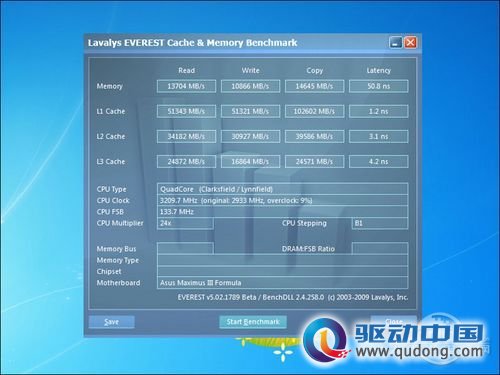The image size is (500, 375).
Task: Click the CPU Stepping label
Action: (304, 223)
